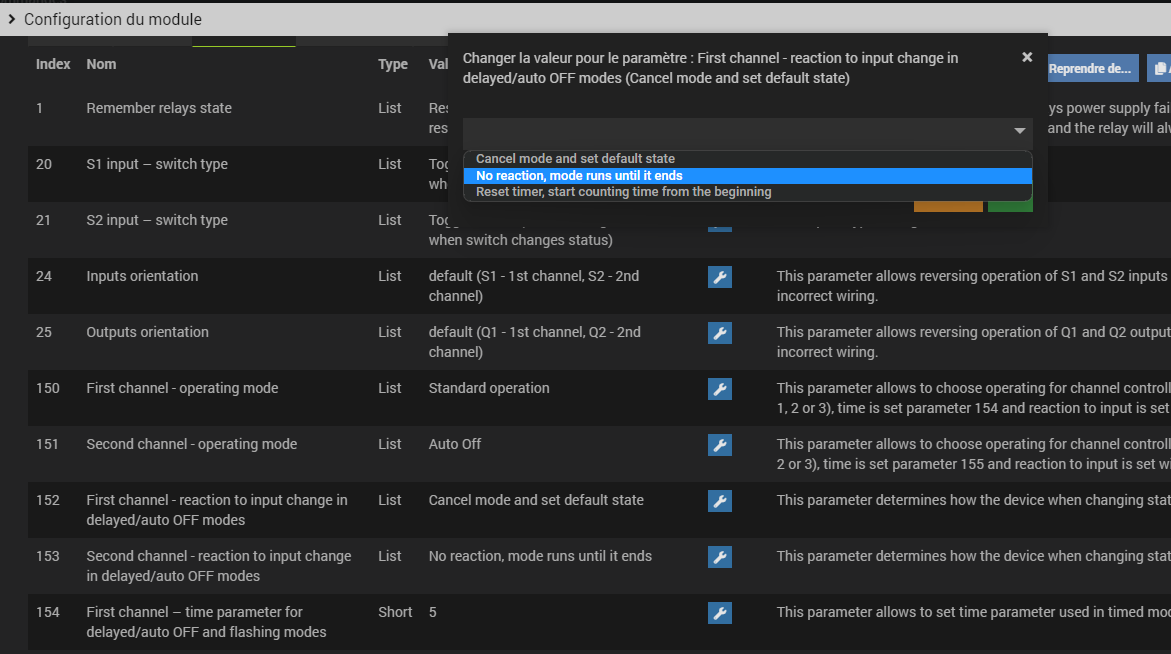Open wrench editor for parameter 152
The height and width of the screenshot is (654, 1171).
(720, 501)
